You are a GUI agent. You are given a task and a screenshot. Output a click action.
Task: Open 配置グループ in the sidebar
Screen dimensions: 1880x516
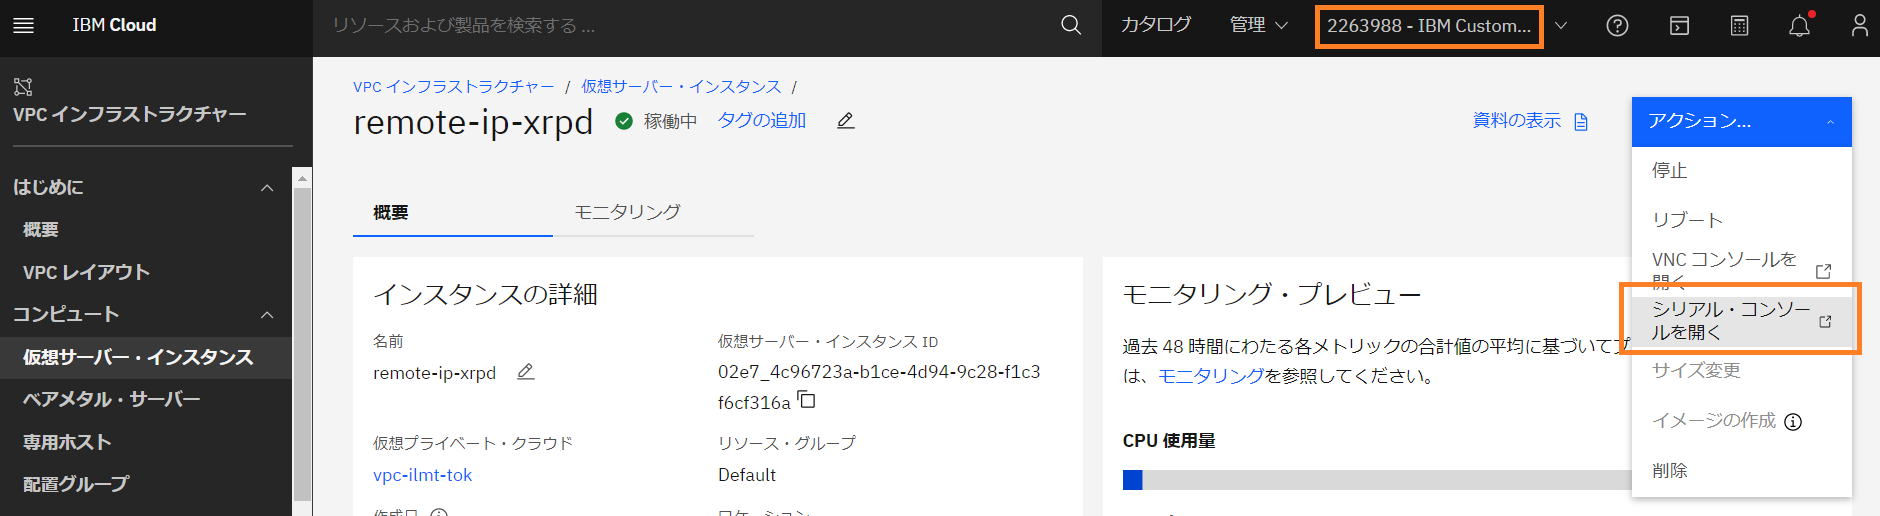[x=146, y=484]
